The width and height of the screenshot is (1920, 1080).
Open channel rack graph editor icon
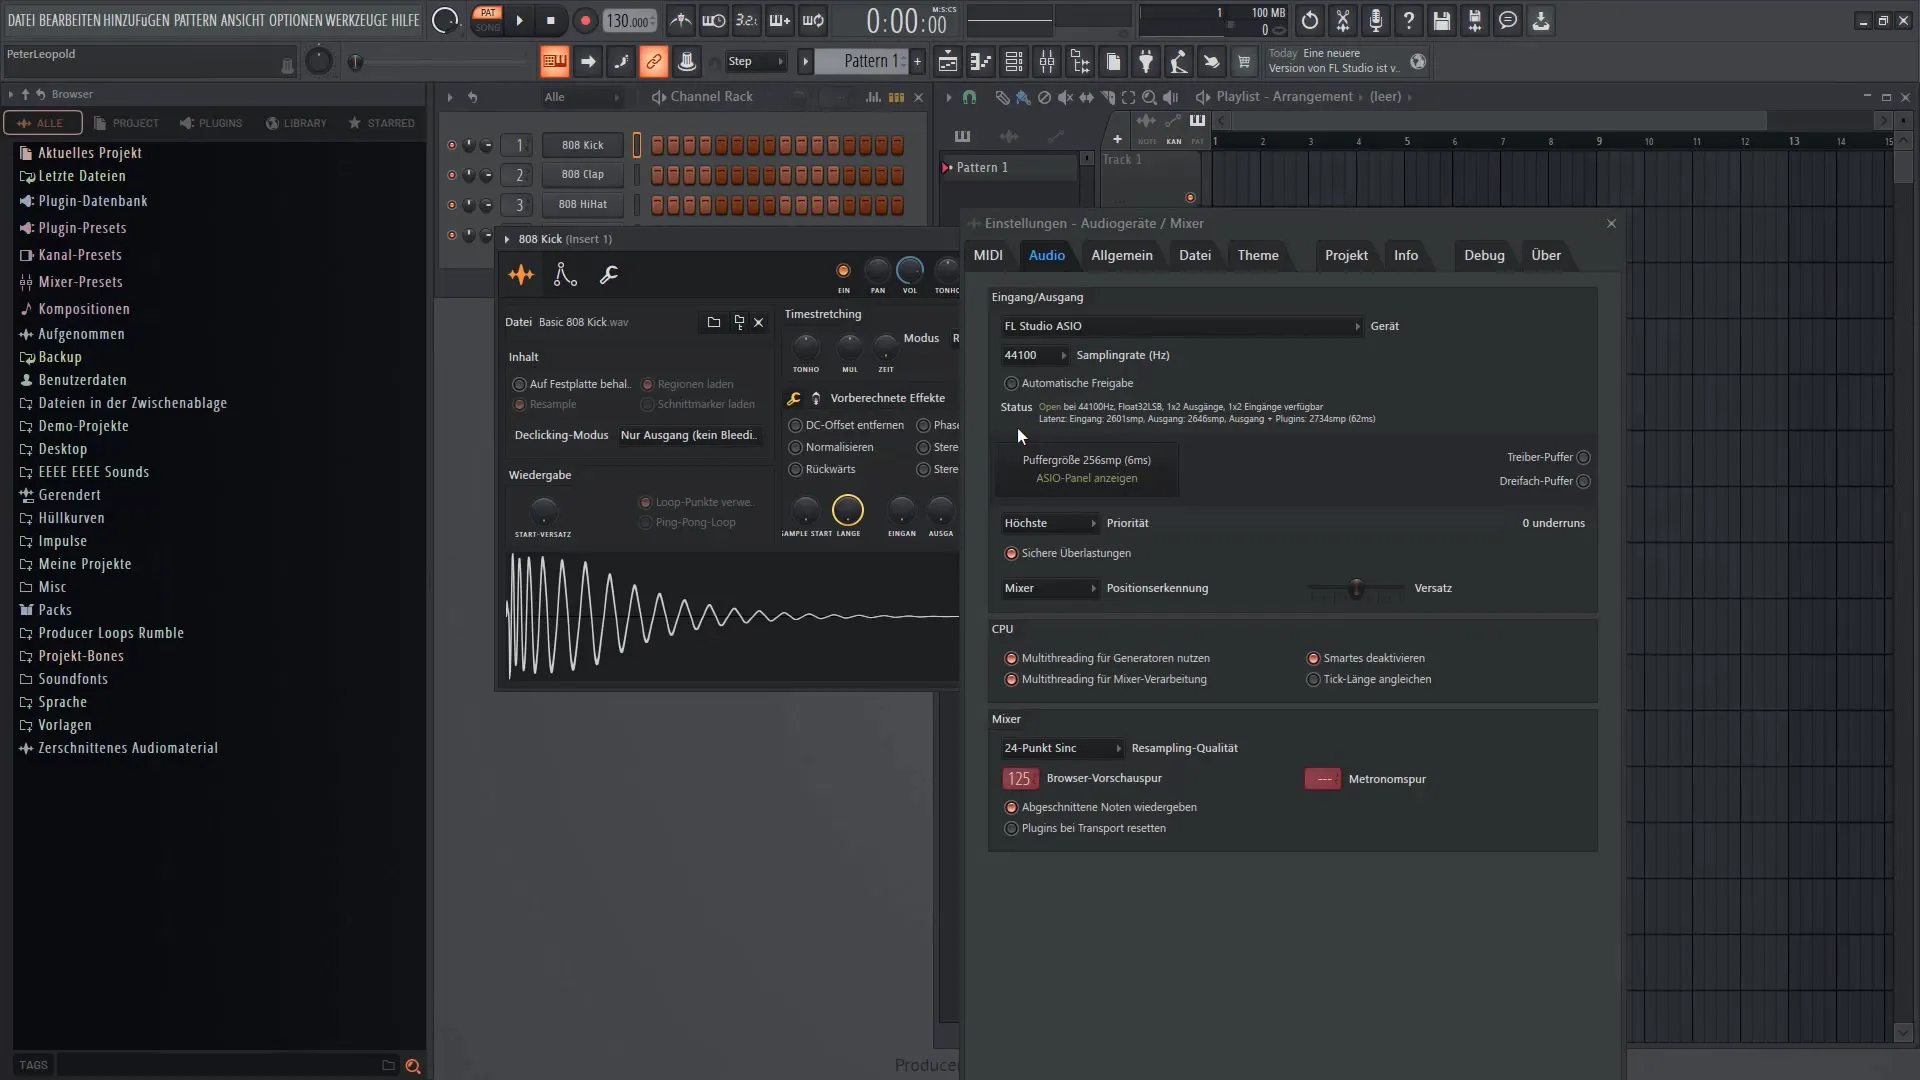tap(873, 97)
